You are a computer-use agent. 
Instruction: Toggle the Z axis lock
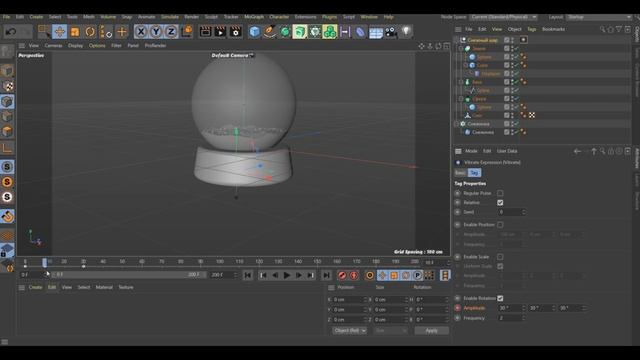(171, 31)
